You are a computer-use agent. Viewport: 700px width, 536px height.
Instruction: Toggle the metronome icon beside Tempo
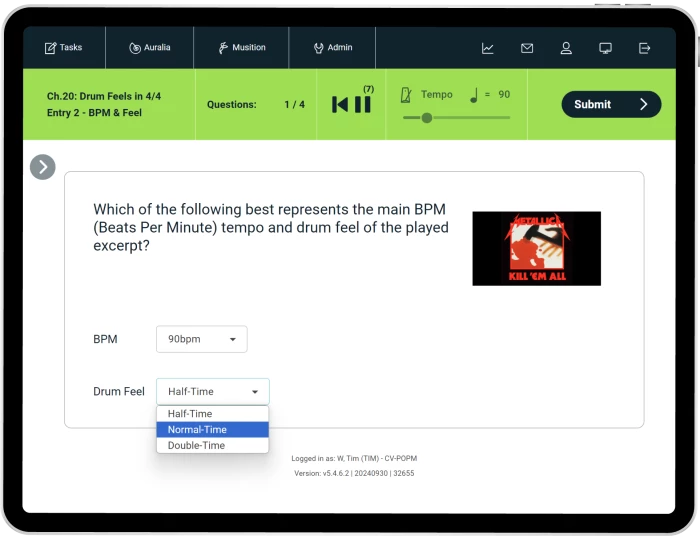click(406, 95)
